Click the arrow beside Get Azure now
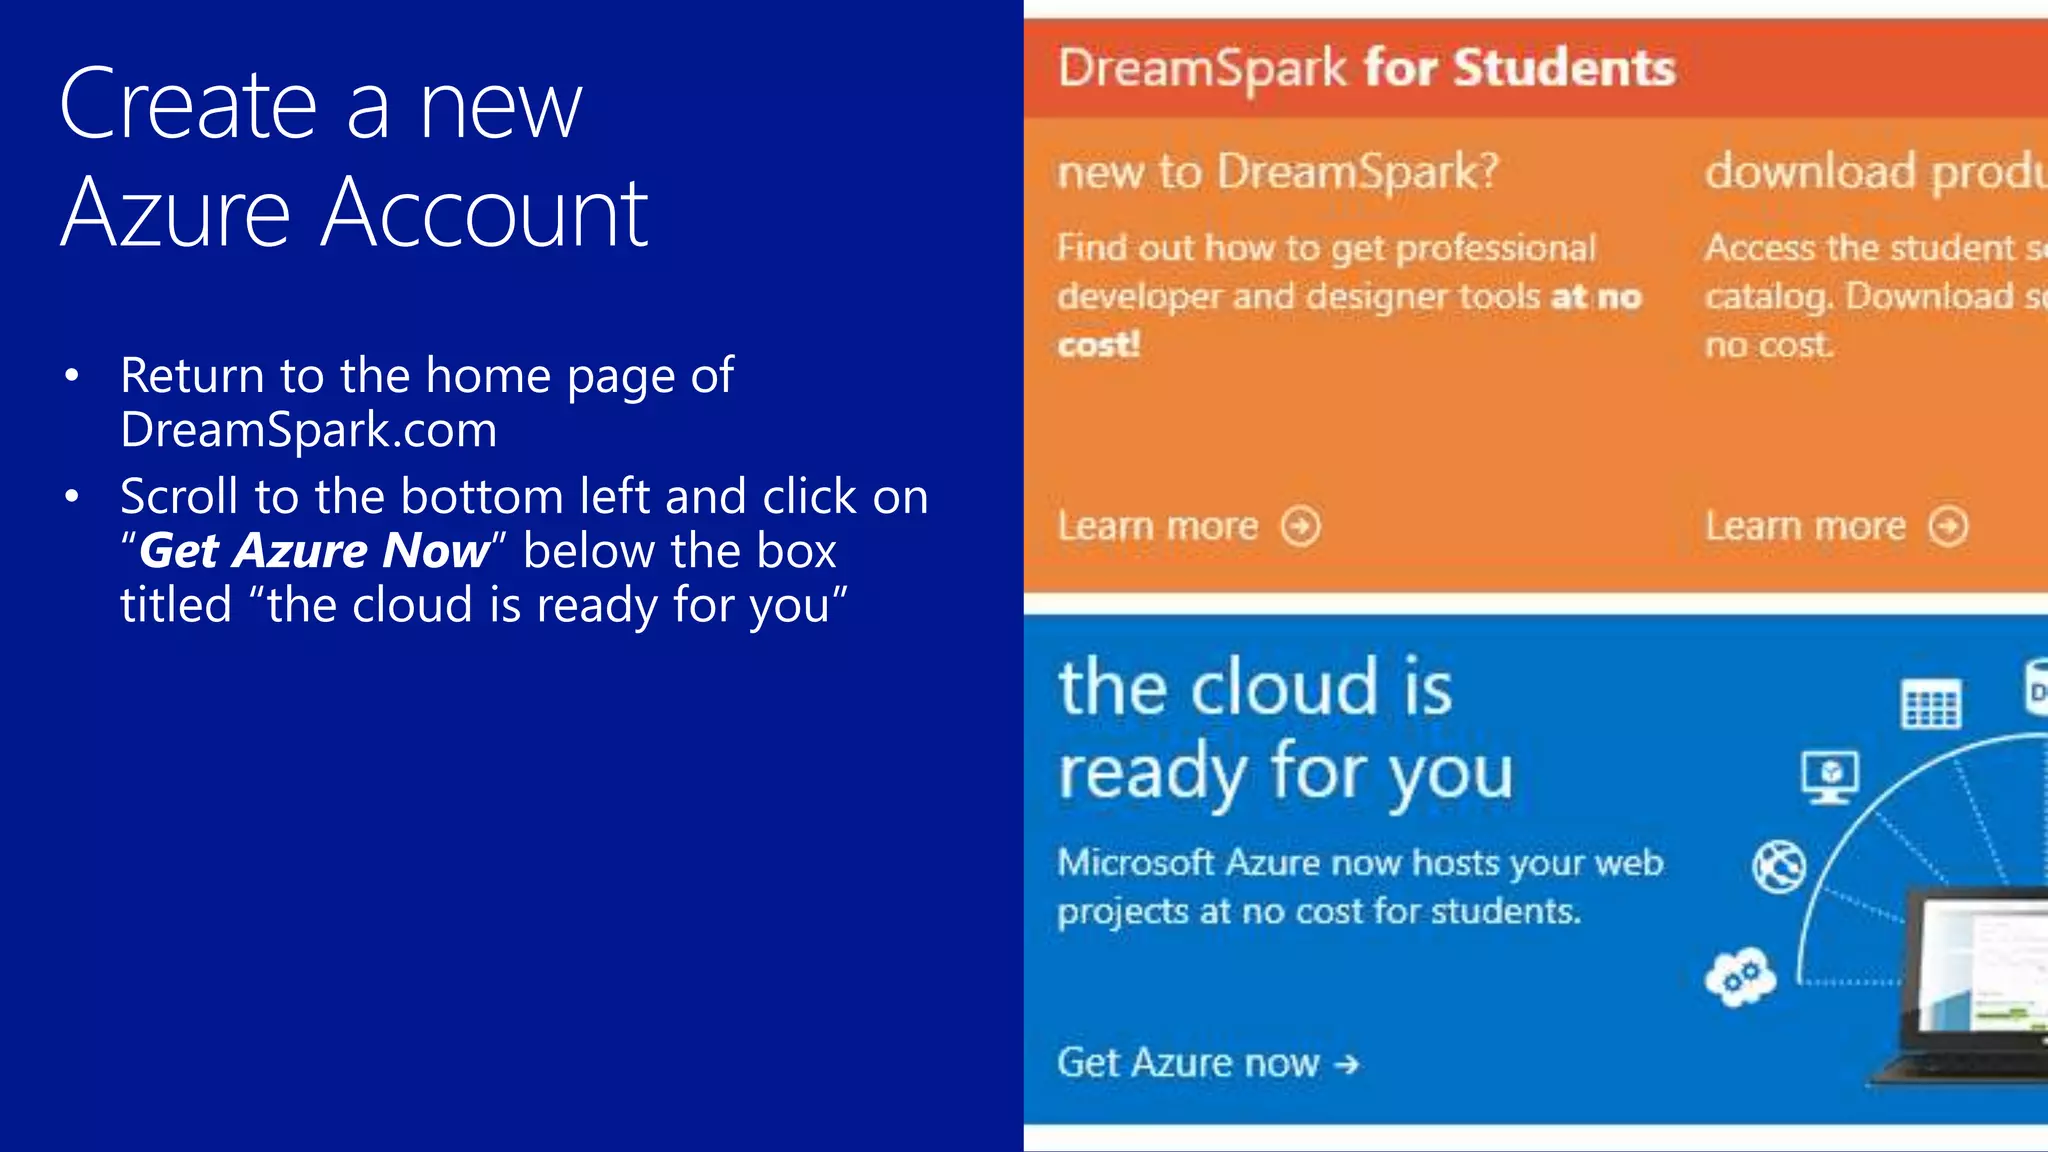Image resolution: width=2048 pixels, height=1152 pixels. click(1347, 1064)
